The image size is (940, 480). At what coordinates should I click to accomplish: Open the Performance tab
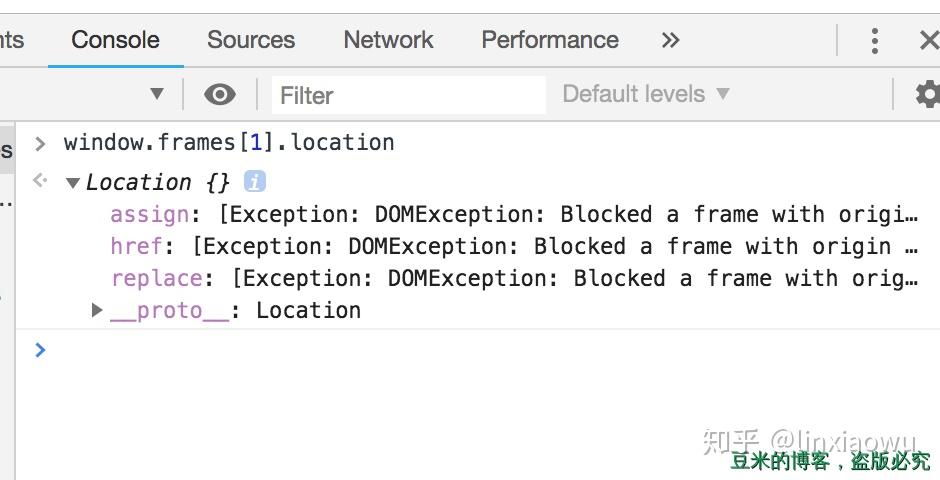point(550,40)
